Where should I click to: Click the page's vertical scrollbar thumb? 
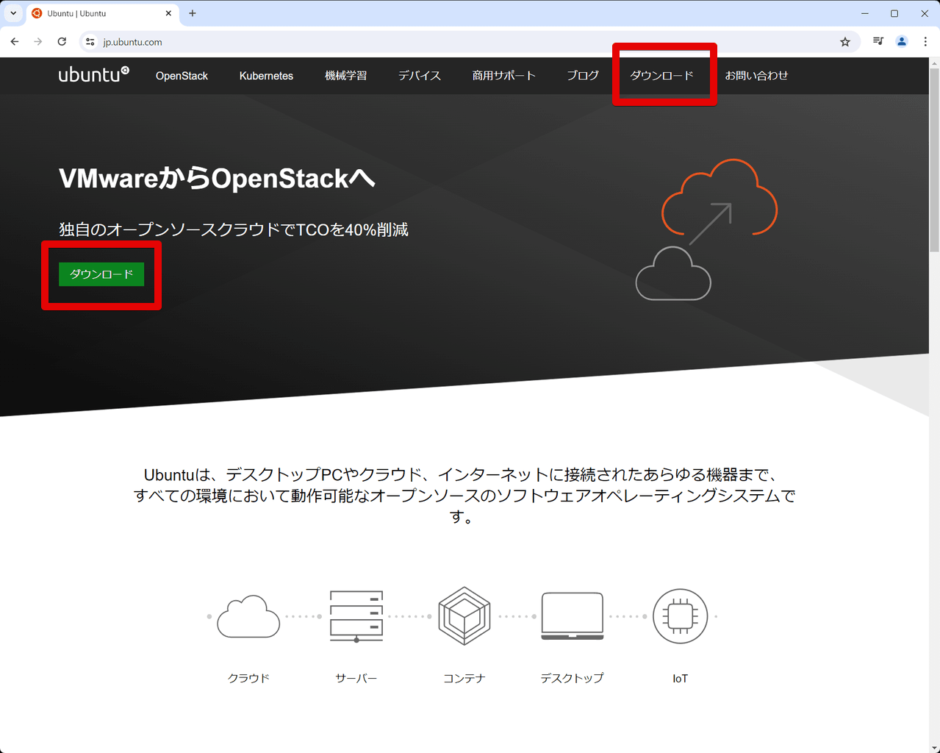click(x=934, y=159)
